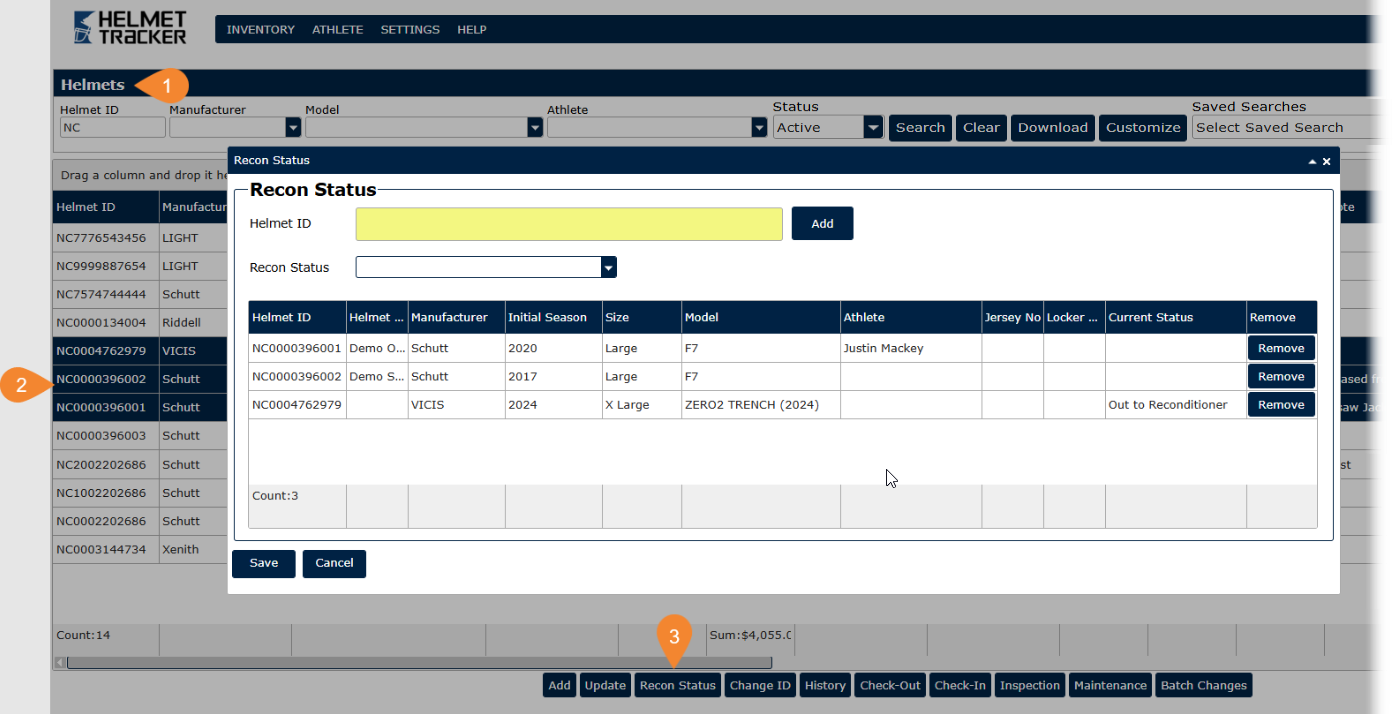Click Out to Reconditioner status cell
This screenshot has height=714, width=1400.
tap(1175, 405)
